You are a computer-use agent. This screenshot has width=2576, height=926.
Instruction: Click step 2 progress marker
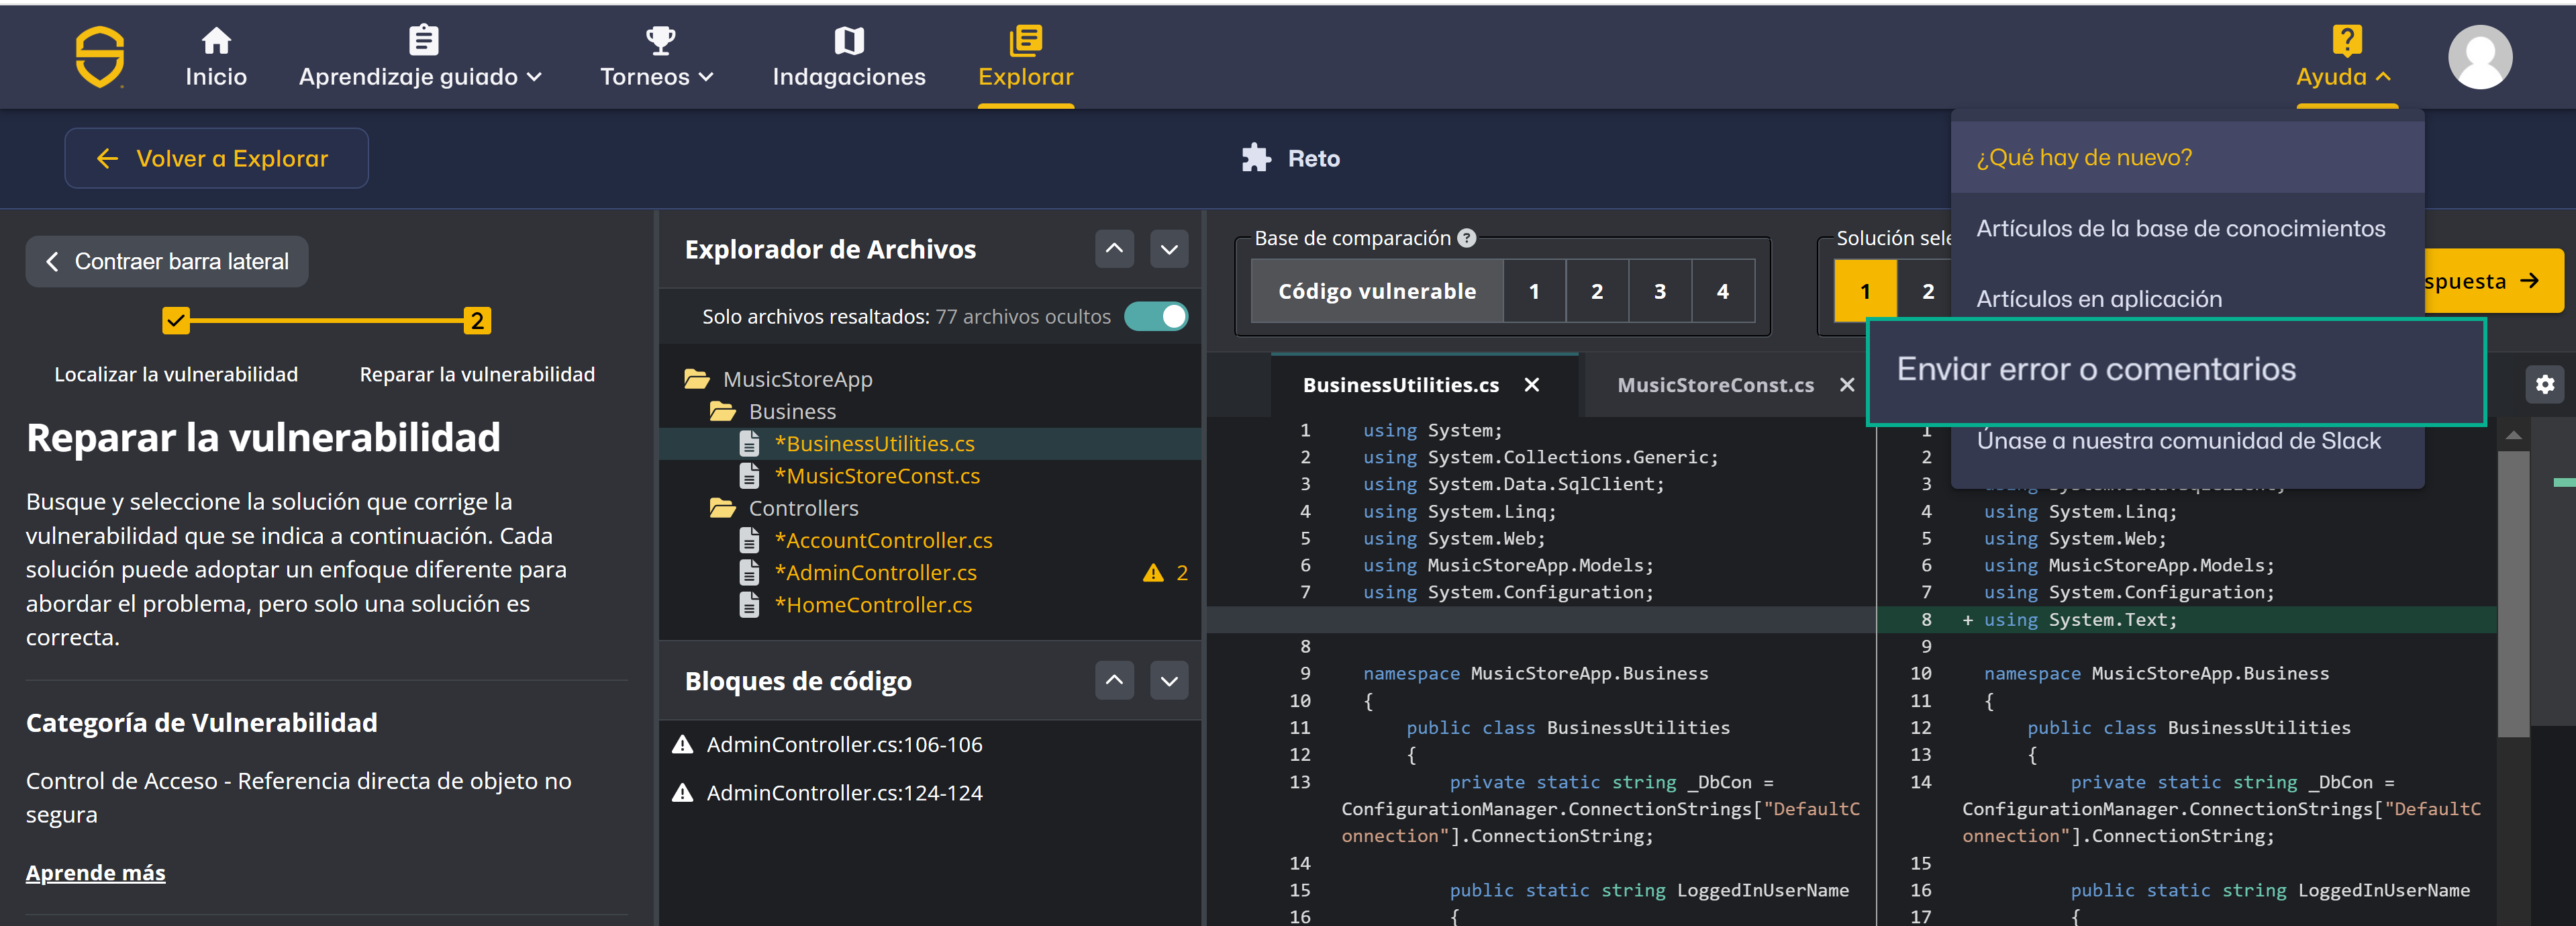477,321
